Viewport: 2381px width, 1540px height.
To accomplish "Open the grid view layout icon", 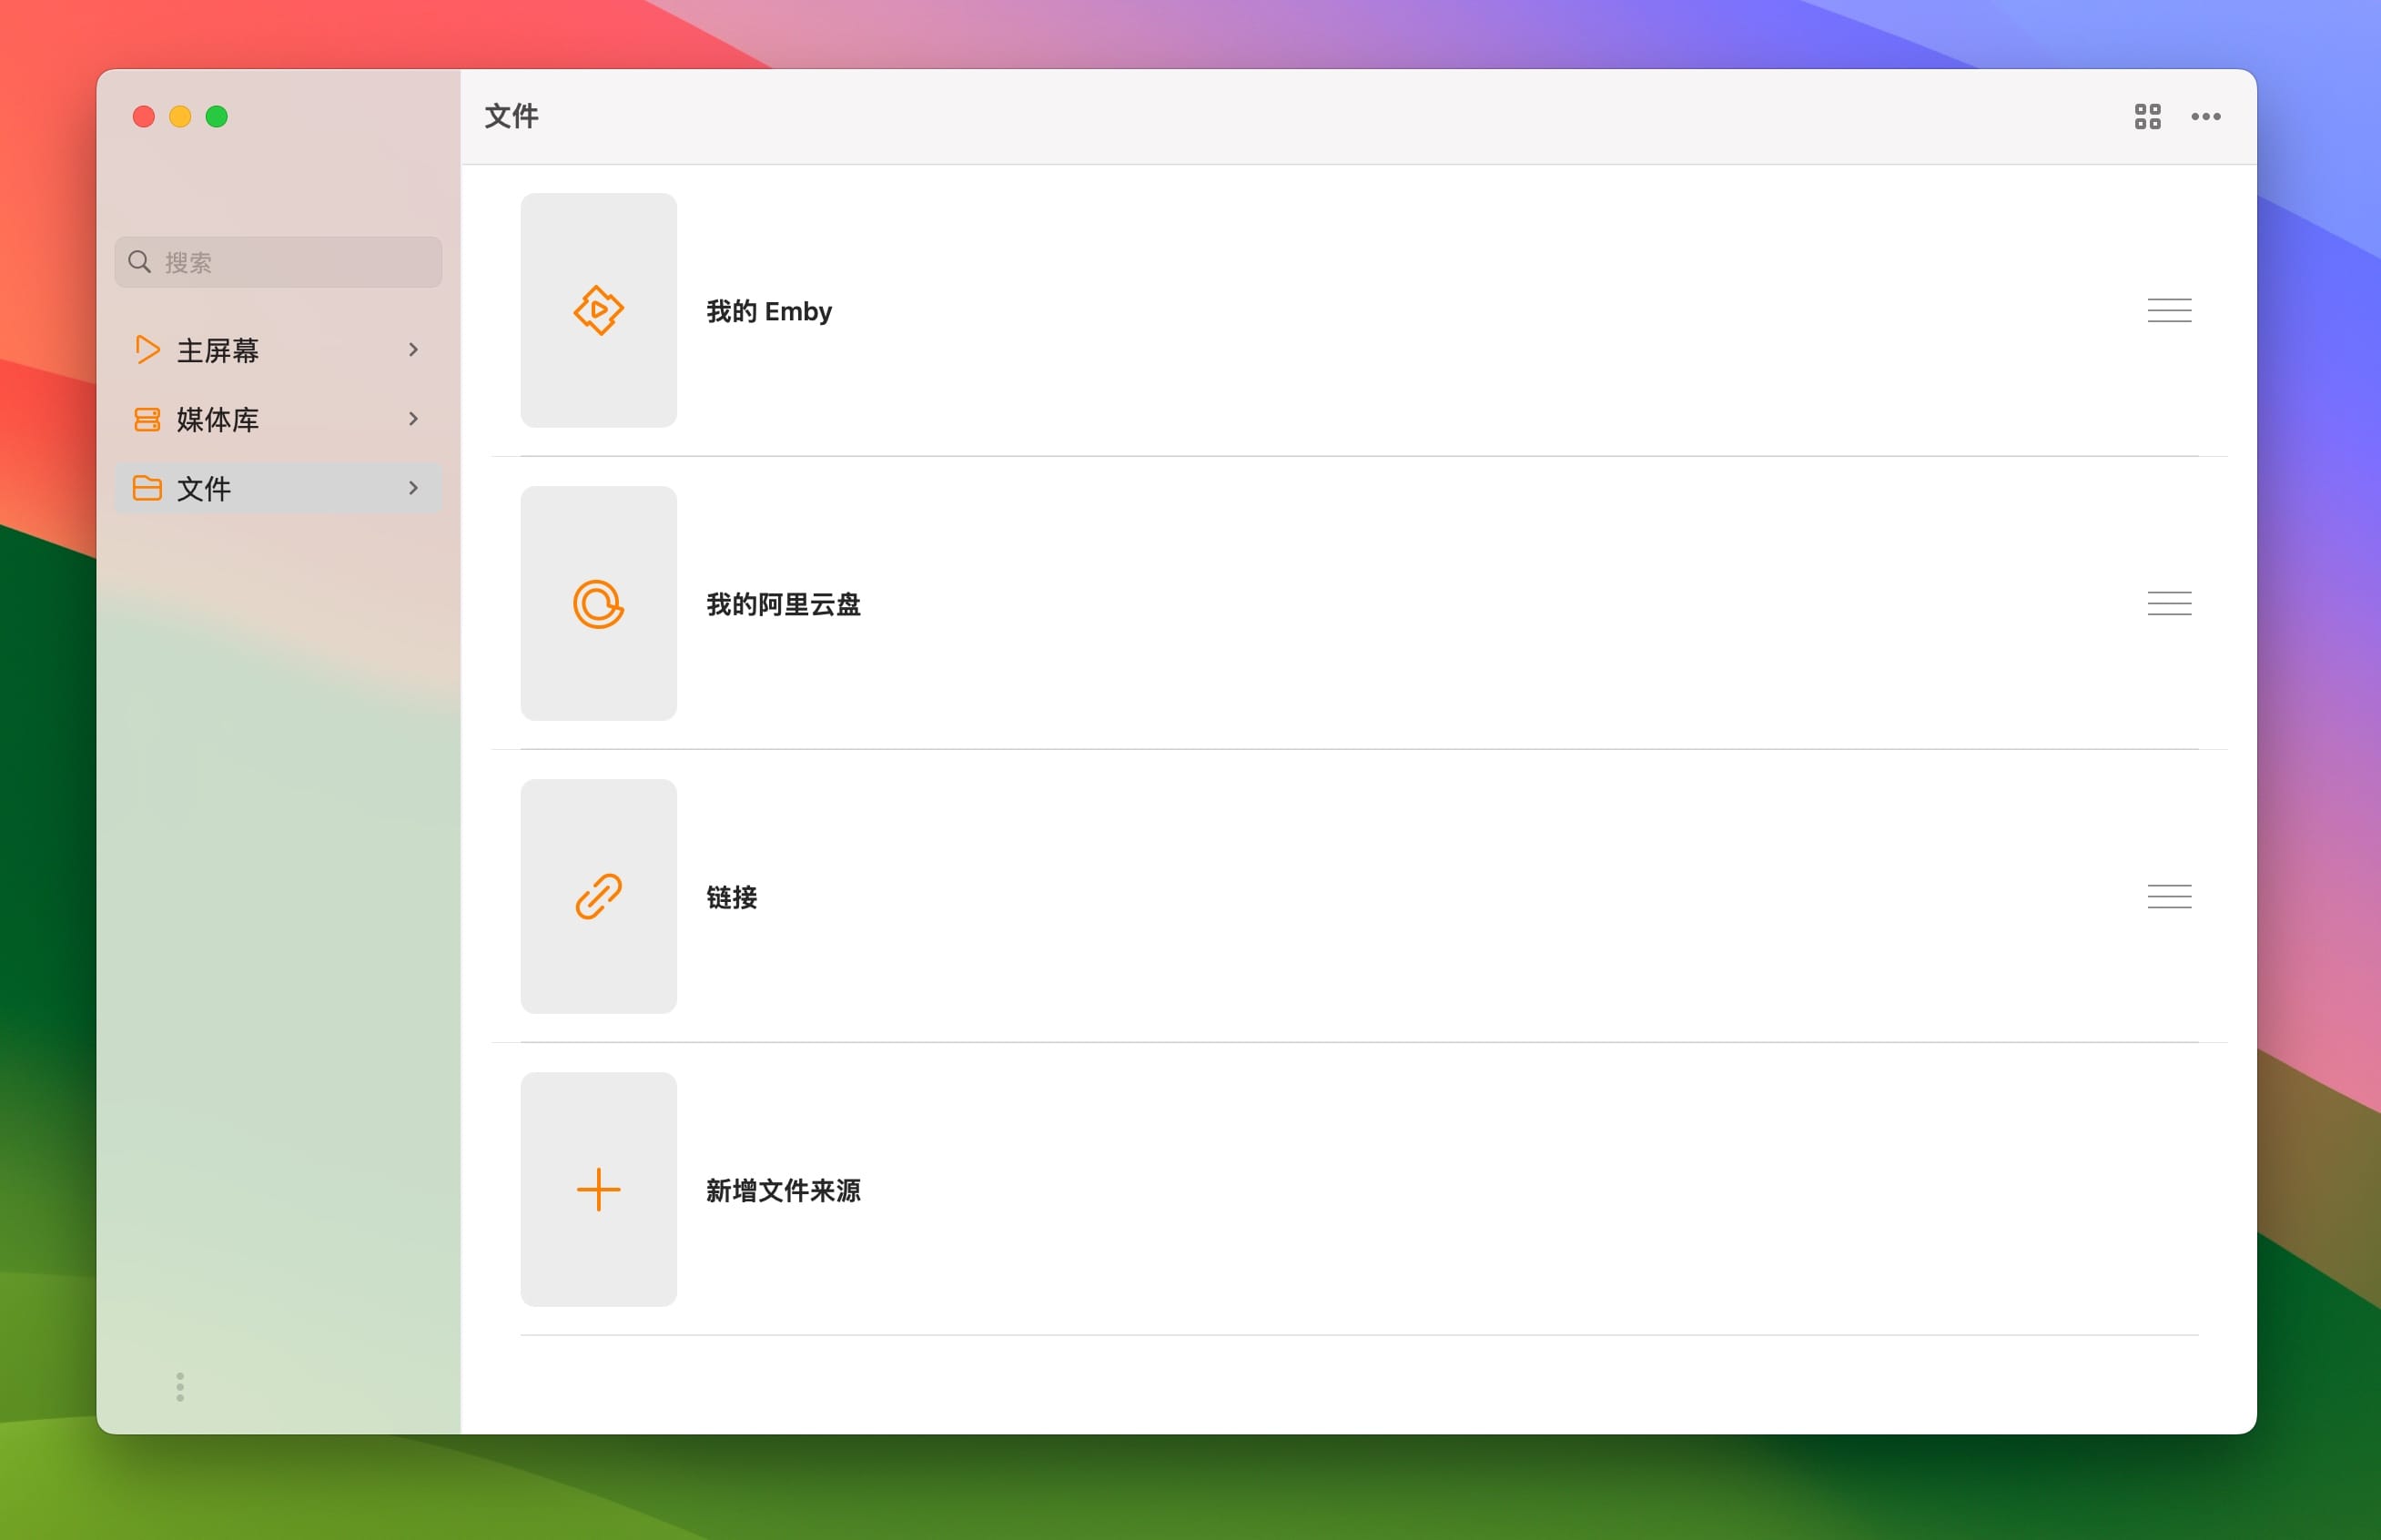I will pyautogui.click(x=2146, y=117).
